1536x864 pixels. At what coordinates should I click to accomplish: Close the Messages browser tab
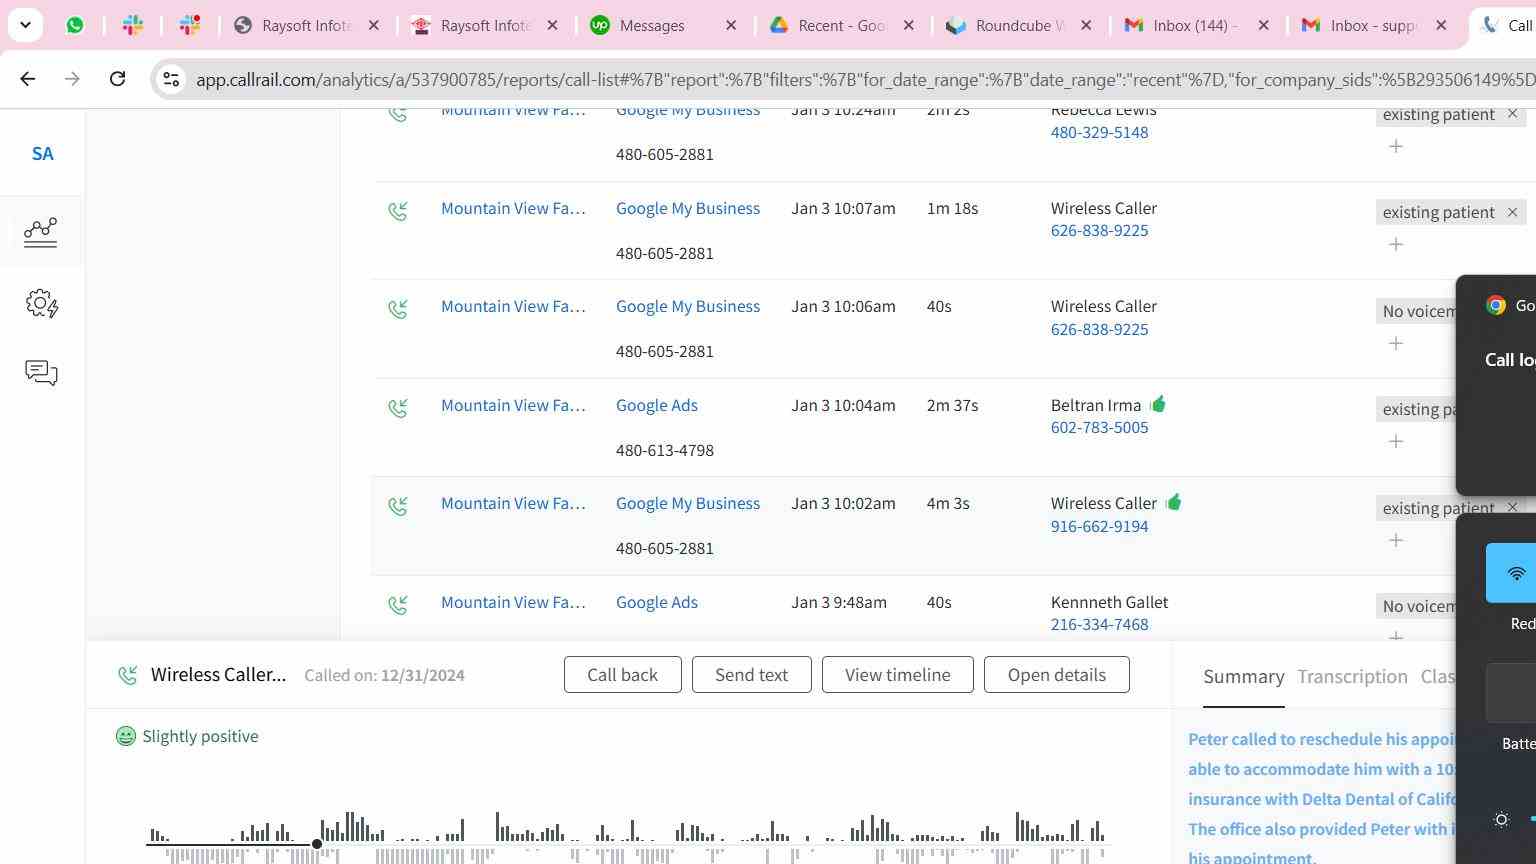(x=731, y=25)
